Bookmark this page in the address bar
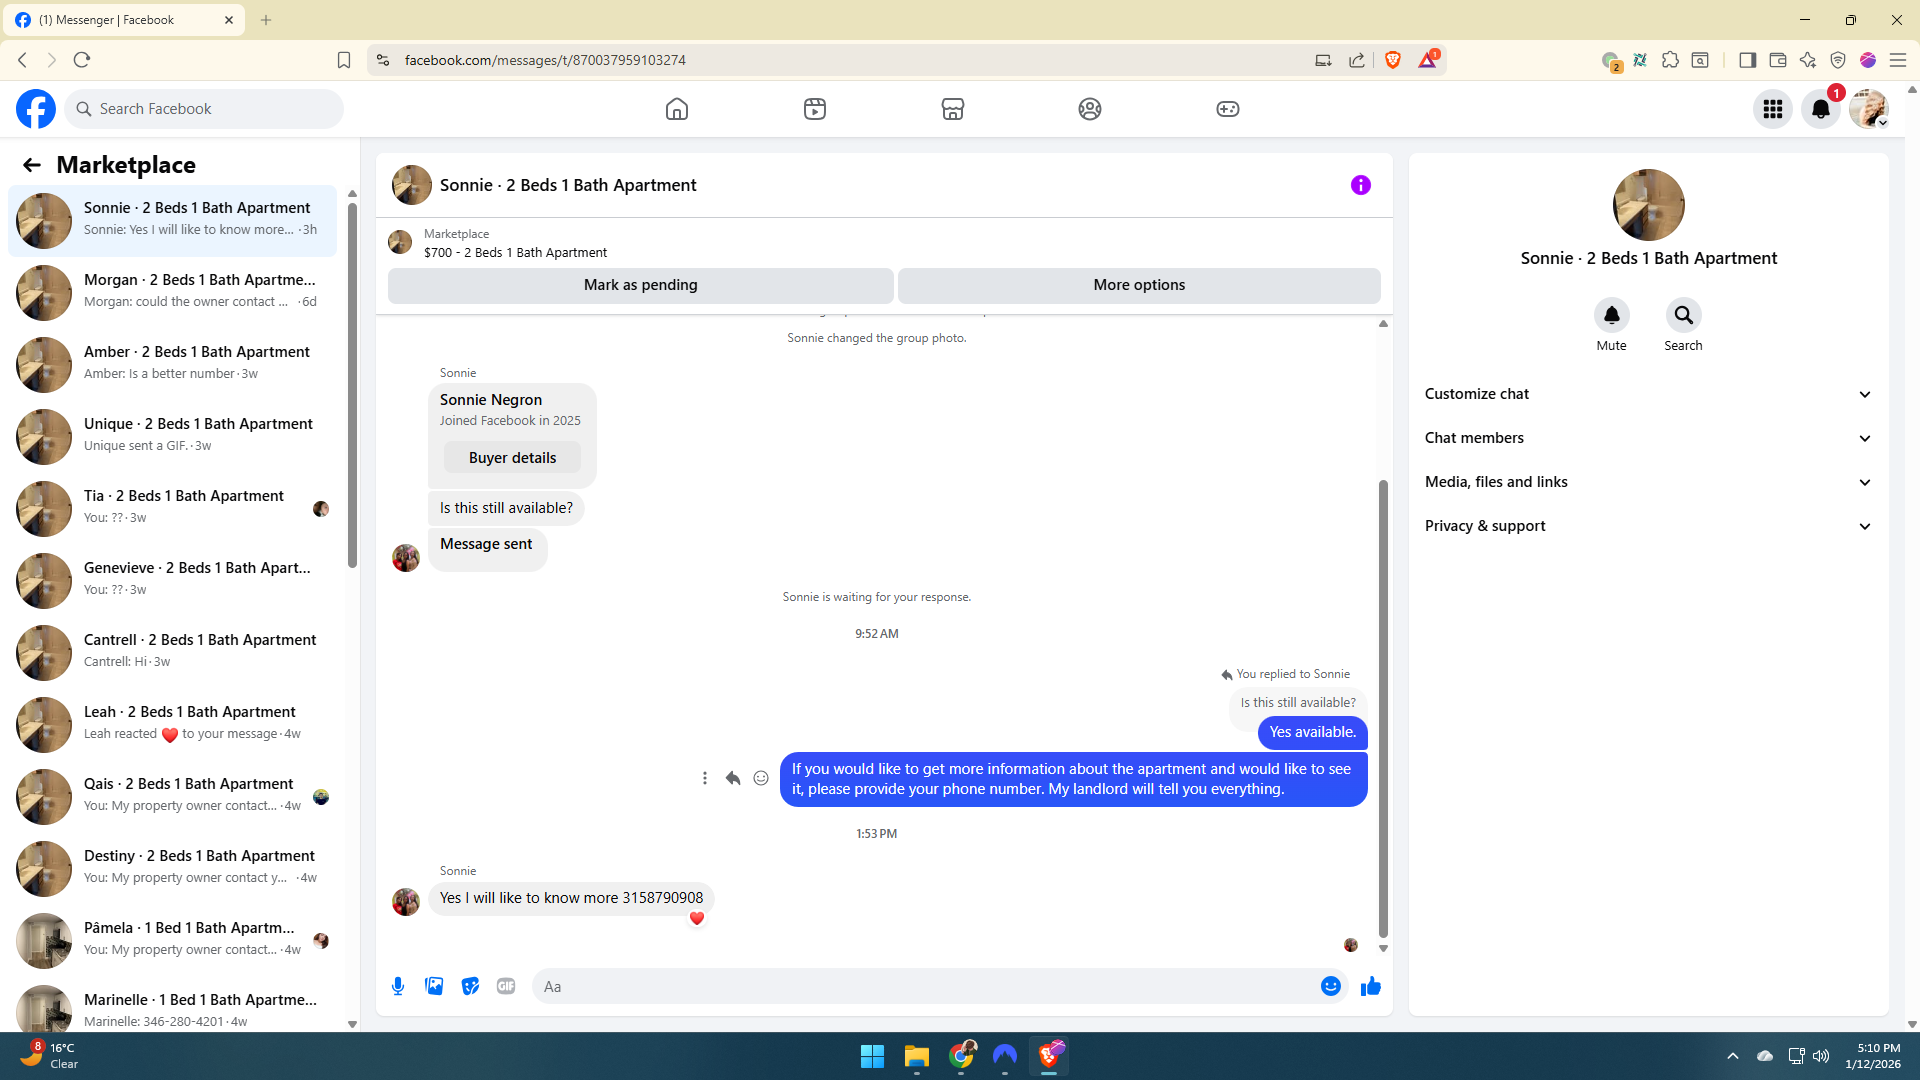Viewport: 1920px width, 1080px height. [344, 60]
